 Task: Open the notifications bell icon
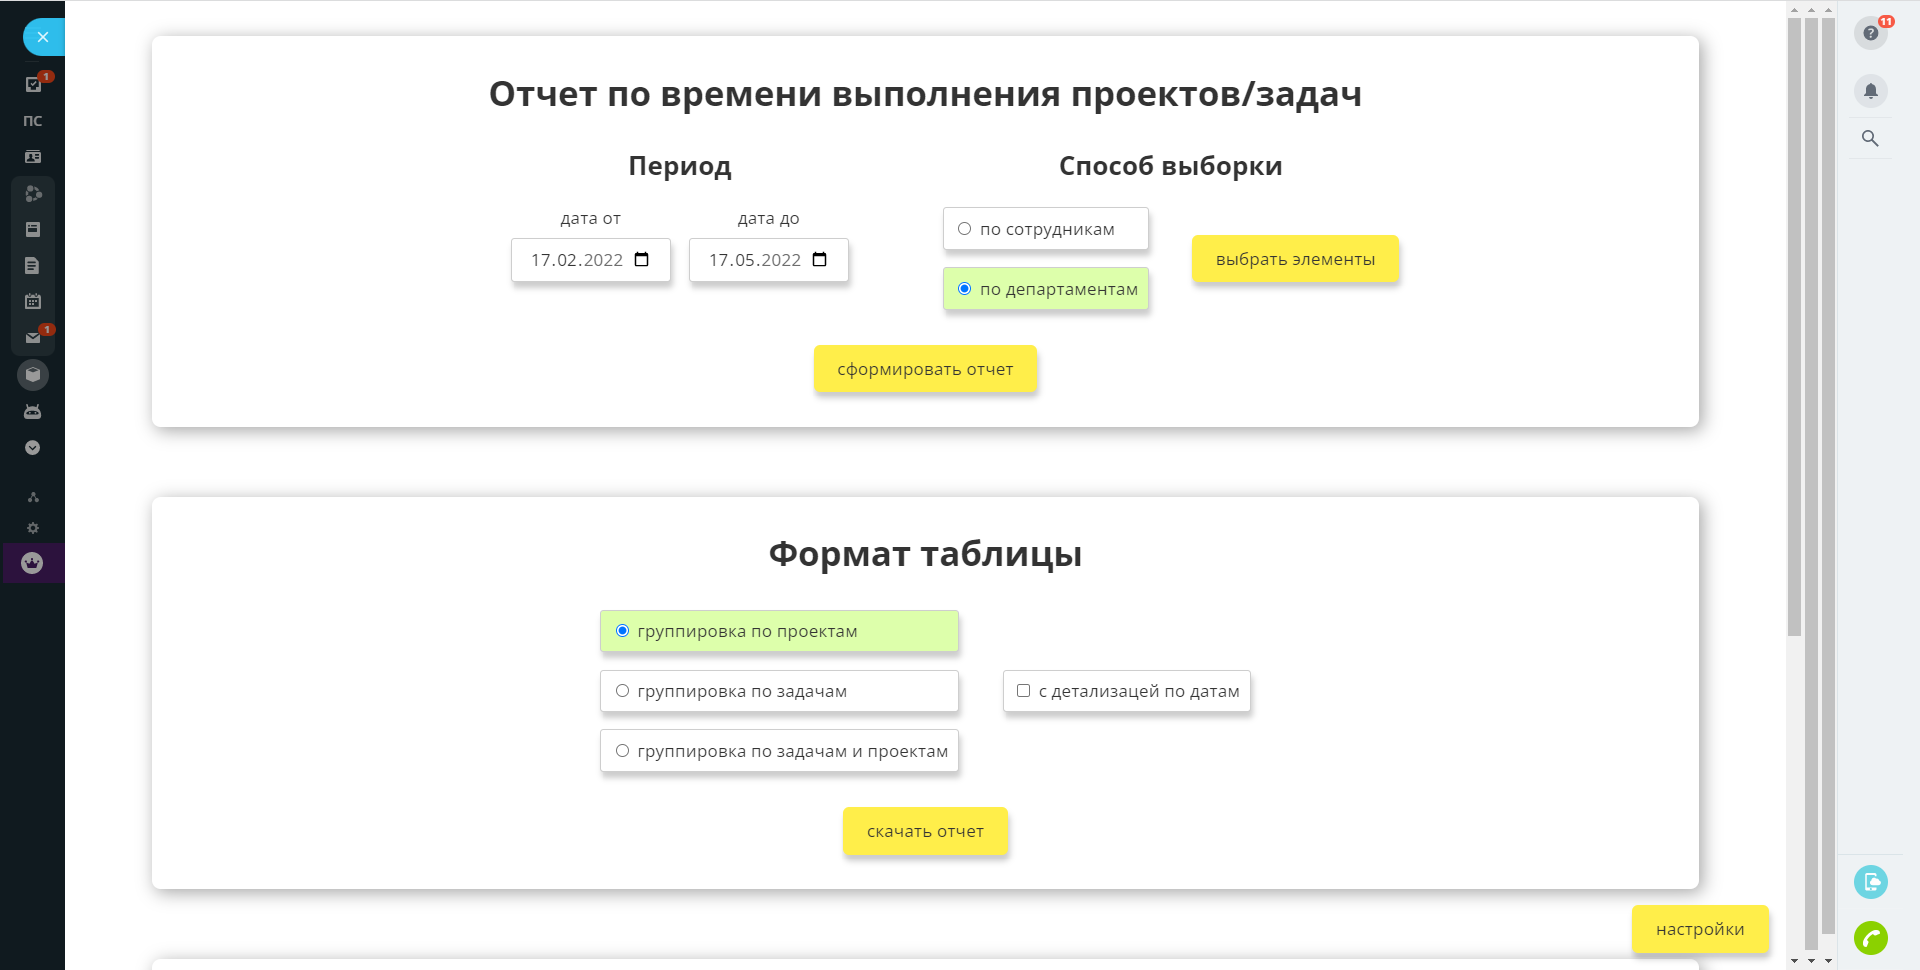[x=1871, y=91]
